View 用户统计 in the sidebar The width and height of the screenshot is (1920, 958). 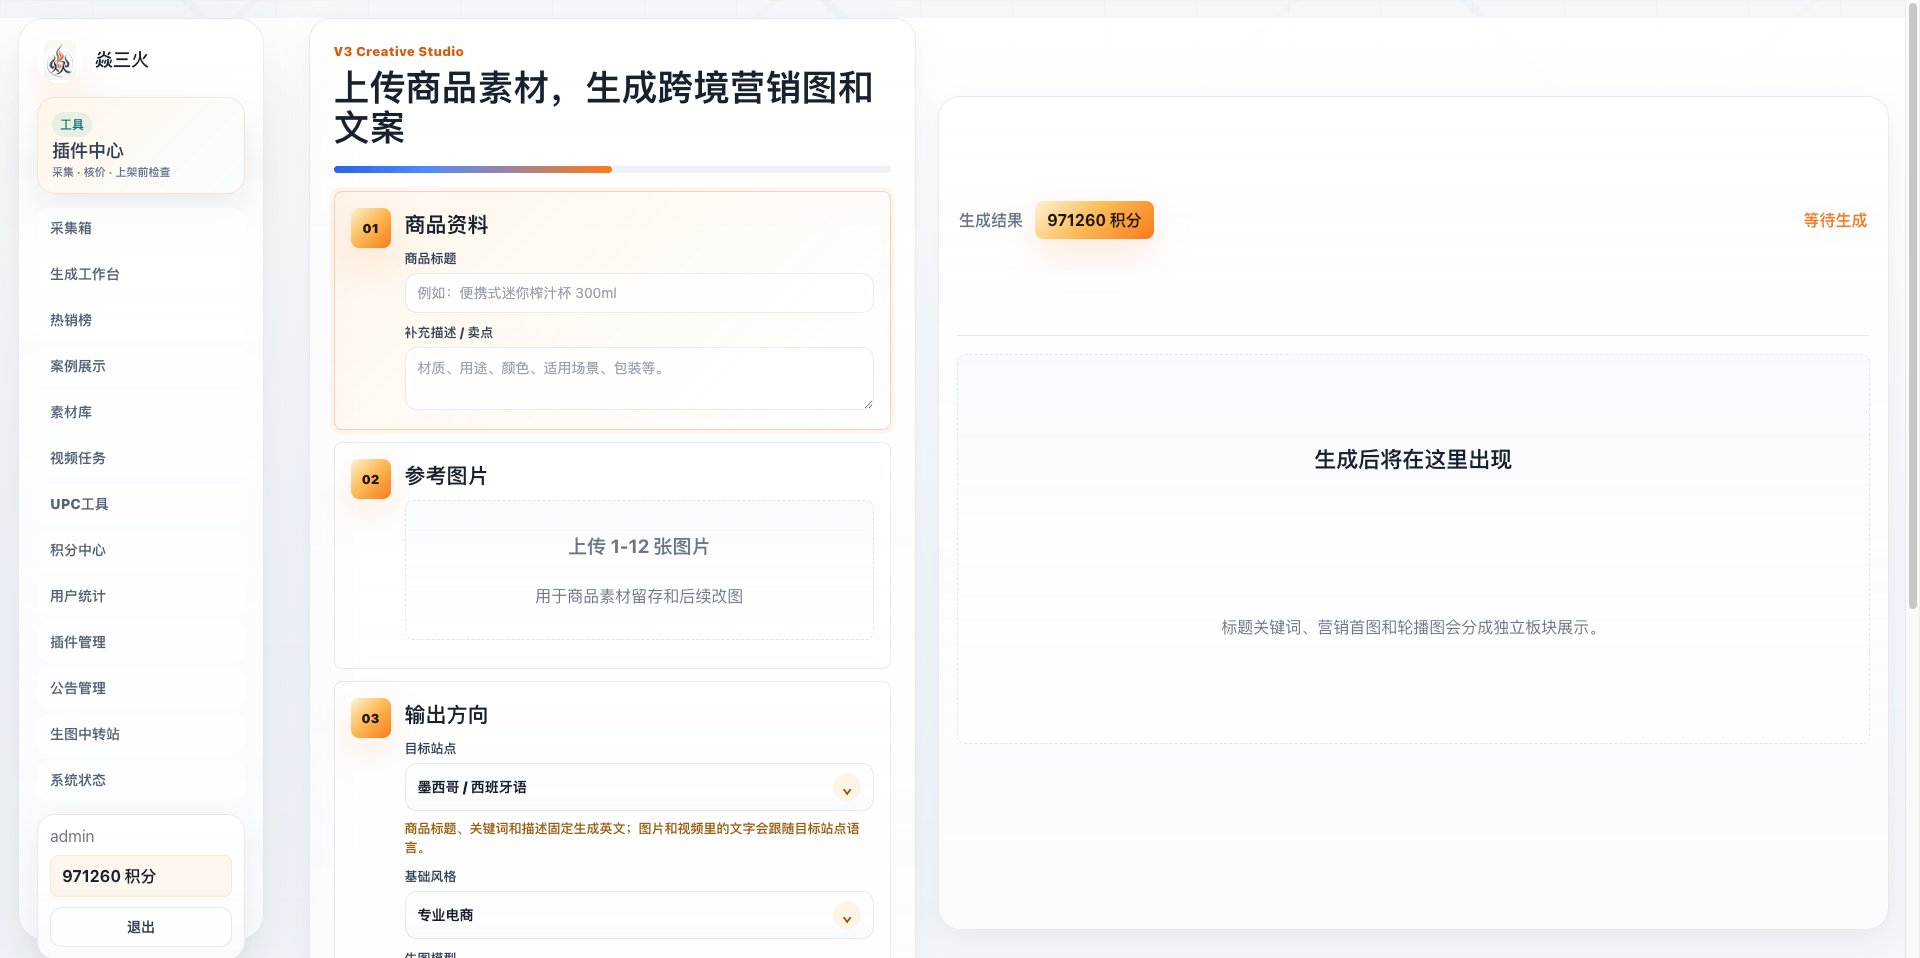click(x=141, y=596)
